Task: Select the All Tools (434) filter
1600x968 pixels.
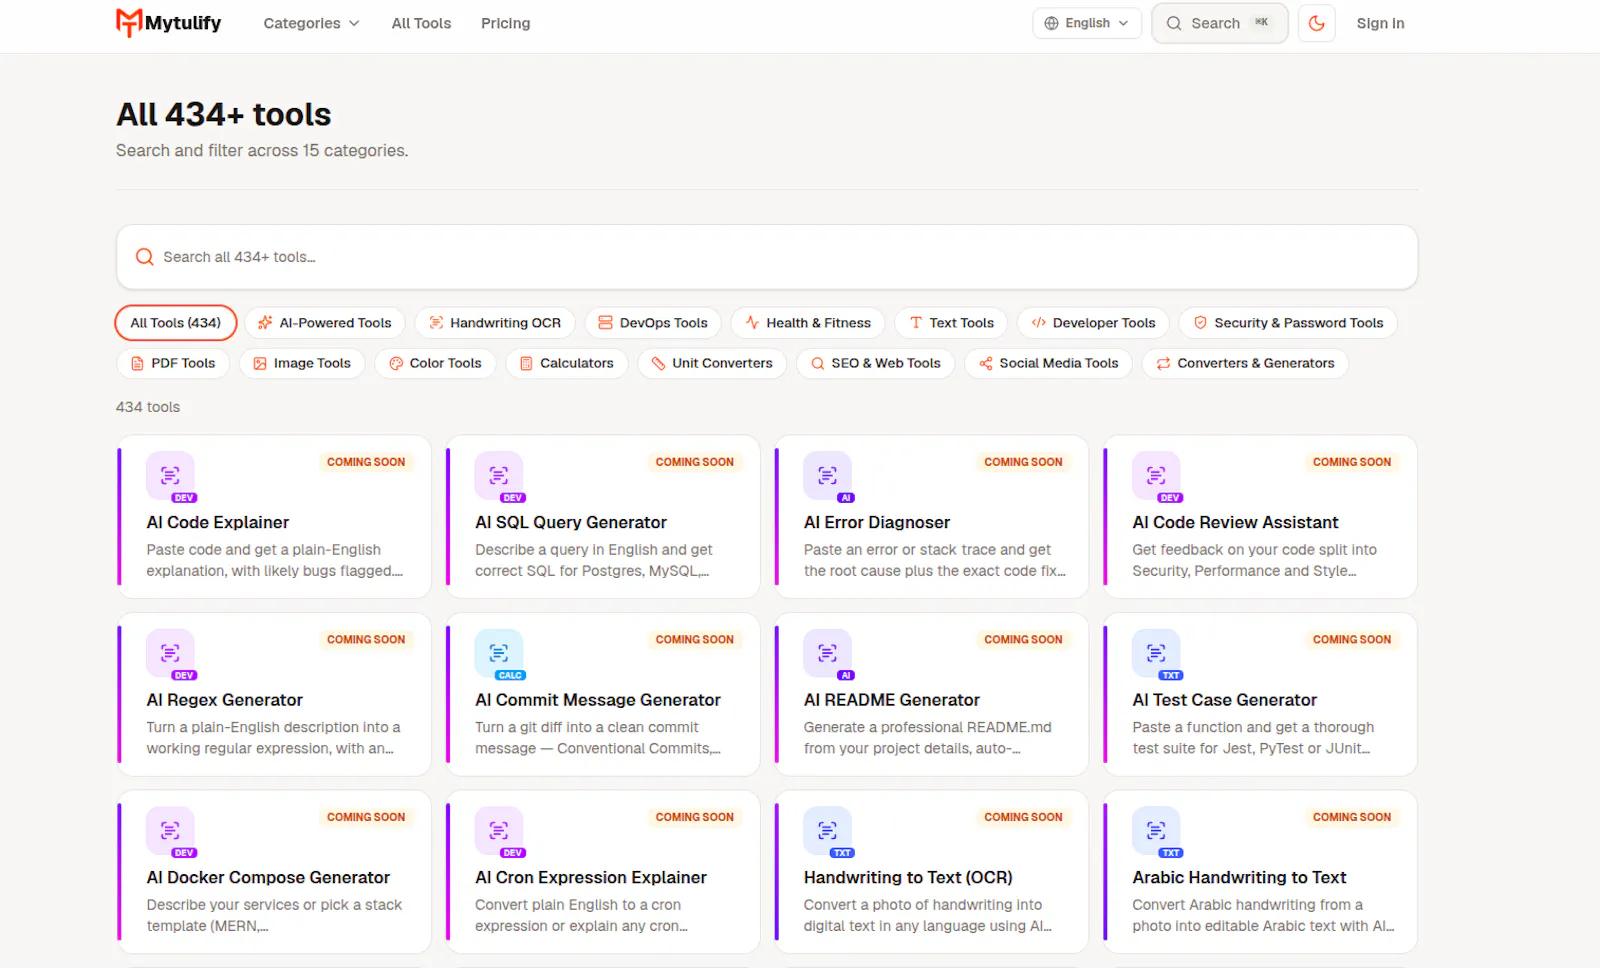Action: (175, 323)
